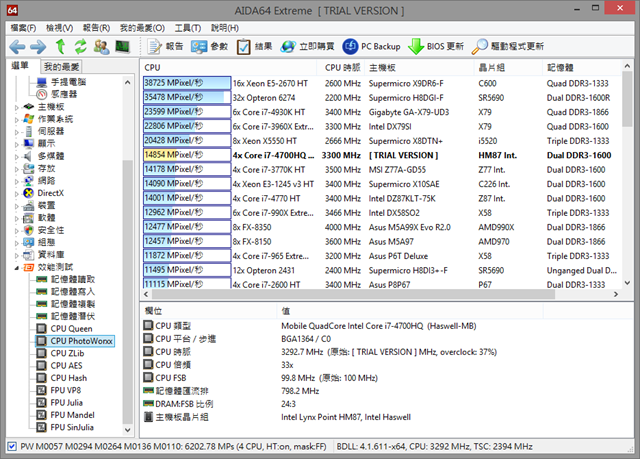This screenshot has height=459, width=640.
Task: Expand the 網路 tree node
Action: (17, 182)
